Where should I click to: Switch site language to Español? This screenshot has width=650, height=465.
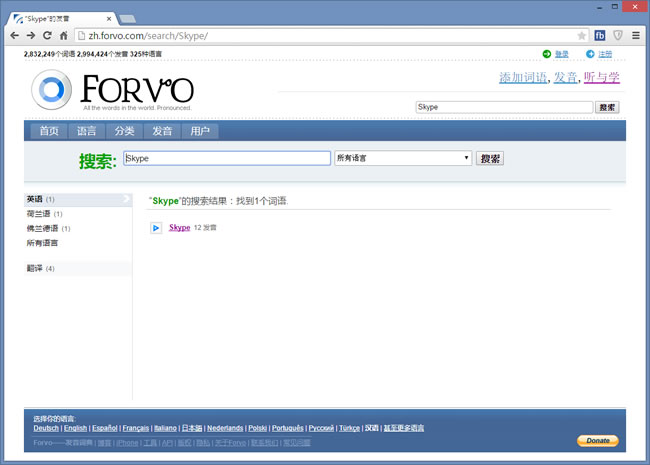pos(104,428)
